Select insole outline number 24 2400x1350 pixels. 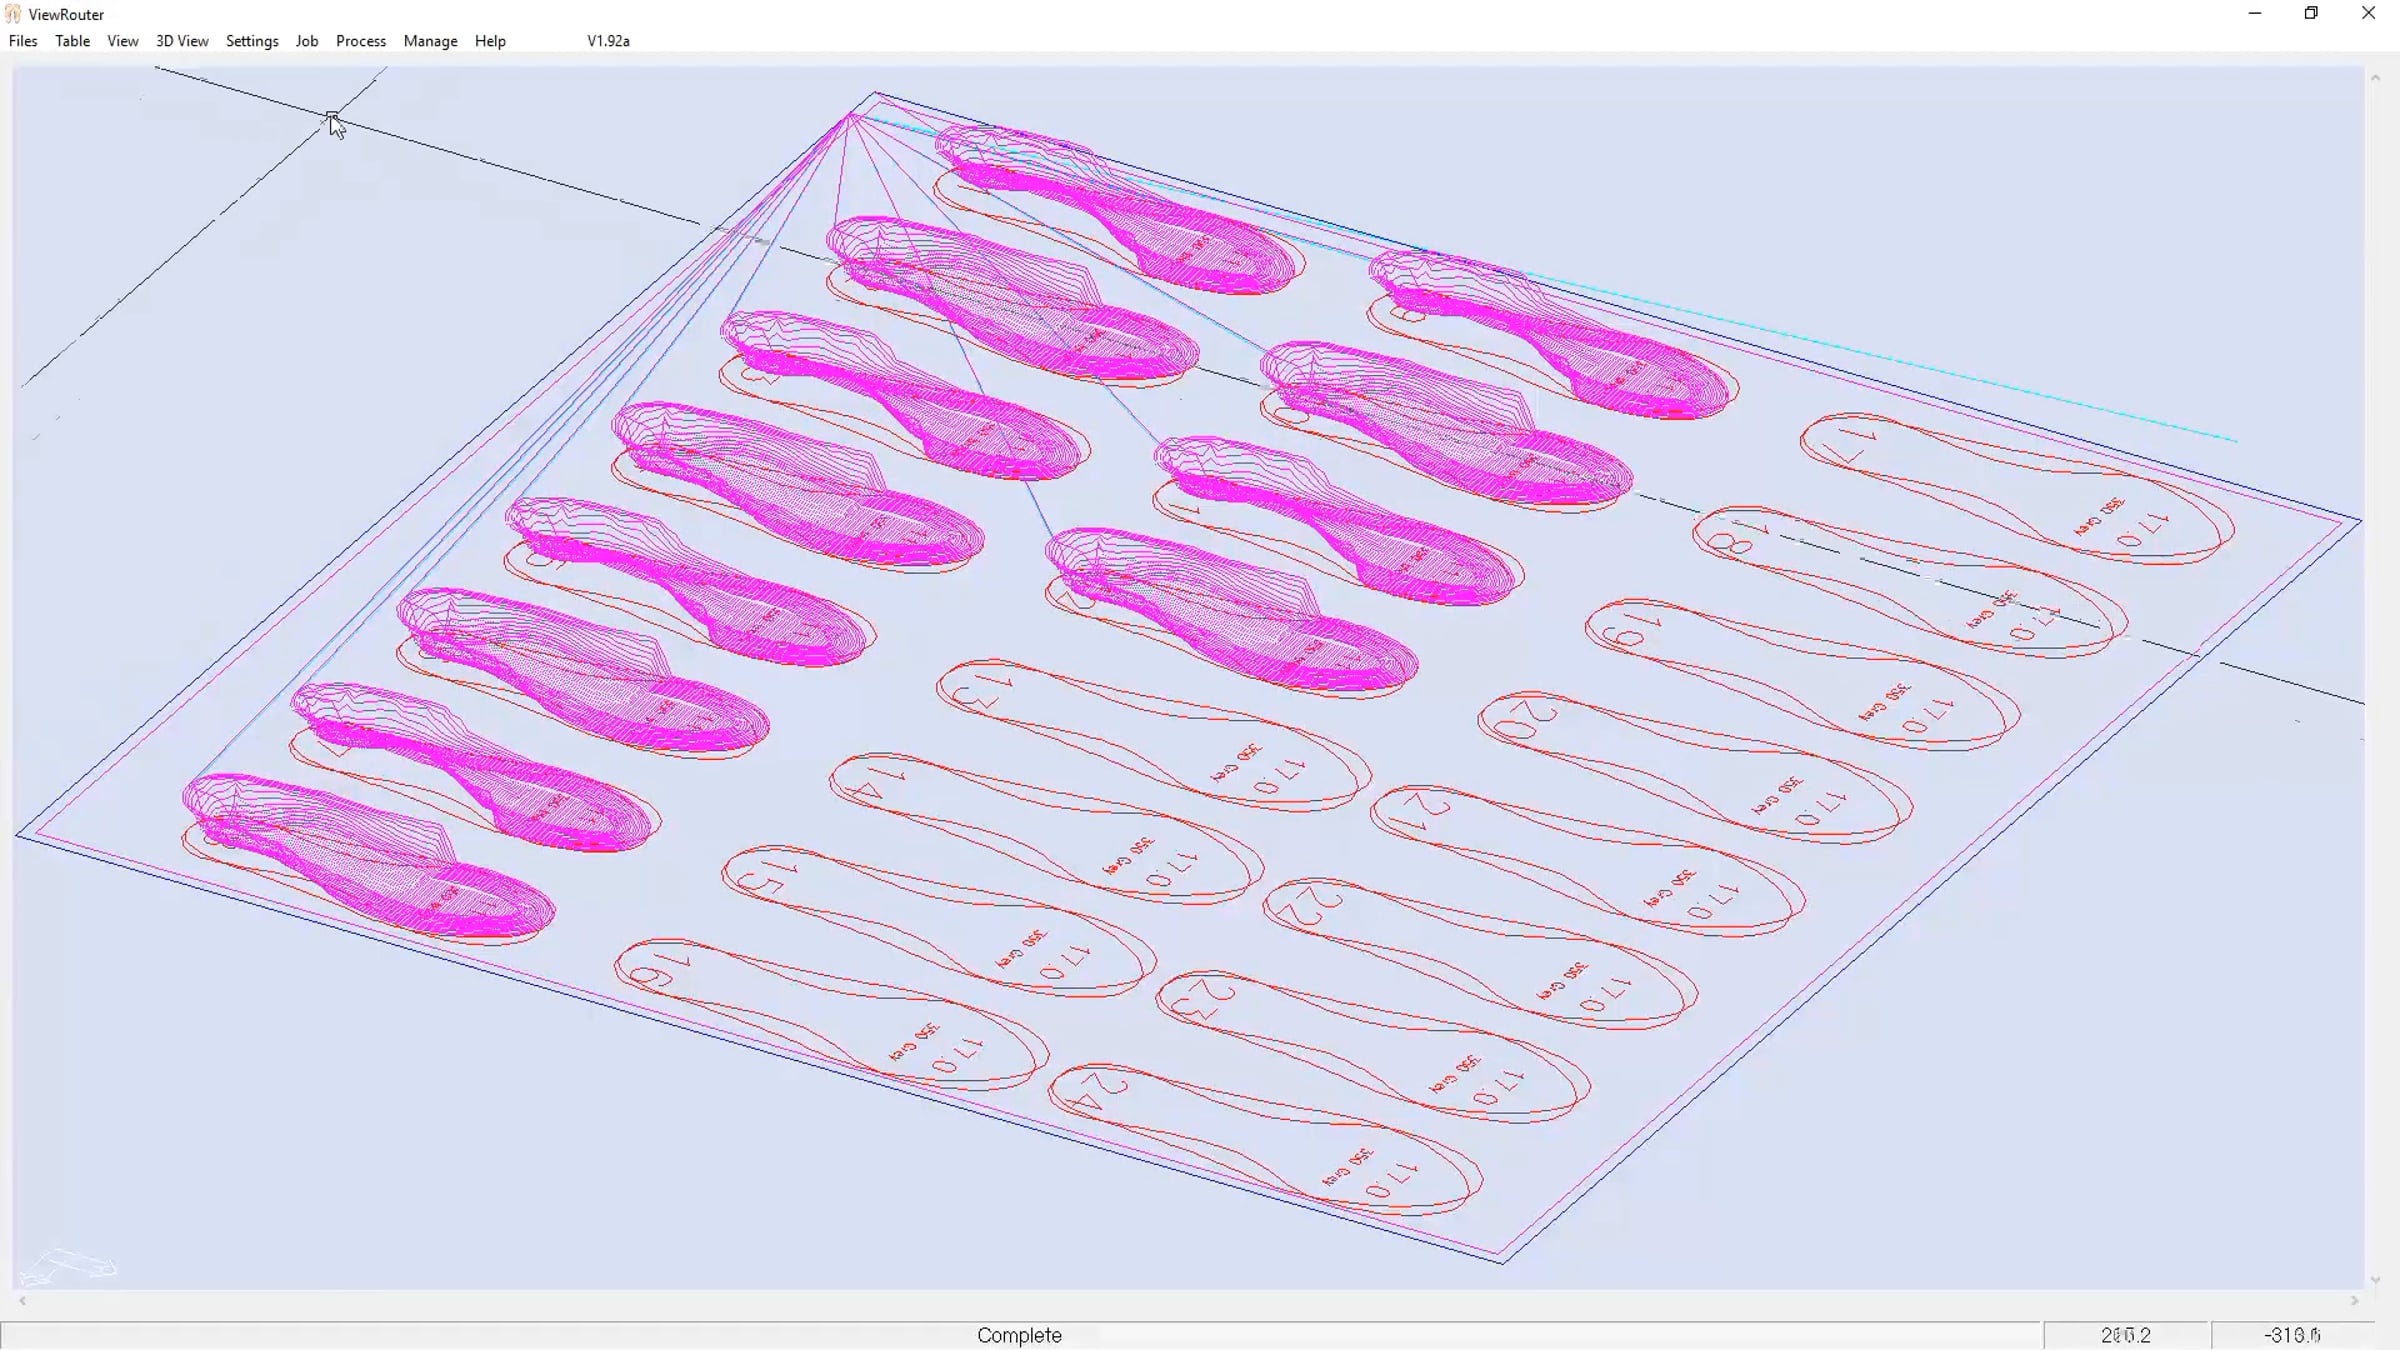[x=1265, y=1141]
